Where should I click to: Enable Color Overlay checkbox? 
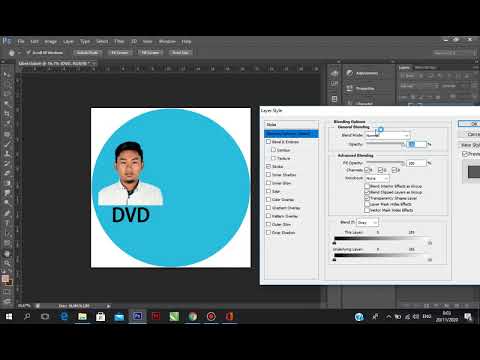point(268,199)
